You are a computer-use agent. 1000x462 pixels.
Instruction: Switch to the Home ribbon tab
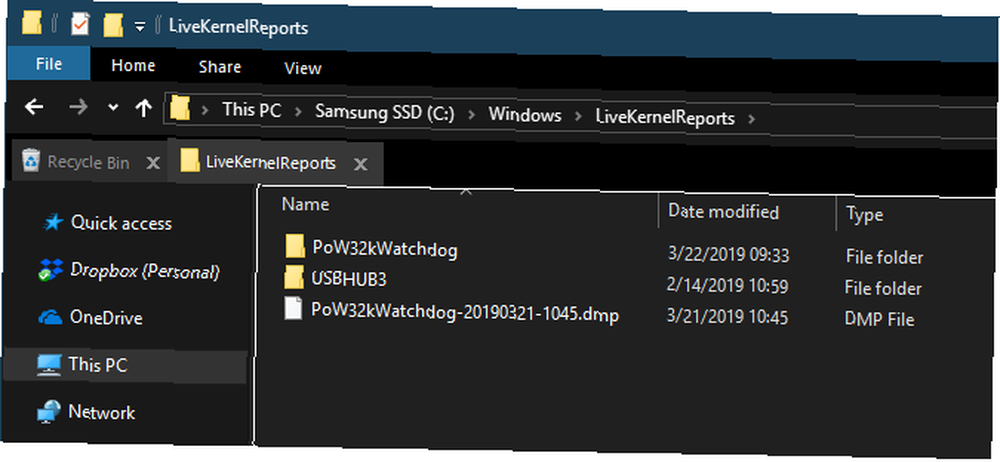(x=133, y=66)
